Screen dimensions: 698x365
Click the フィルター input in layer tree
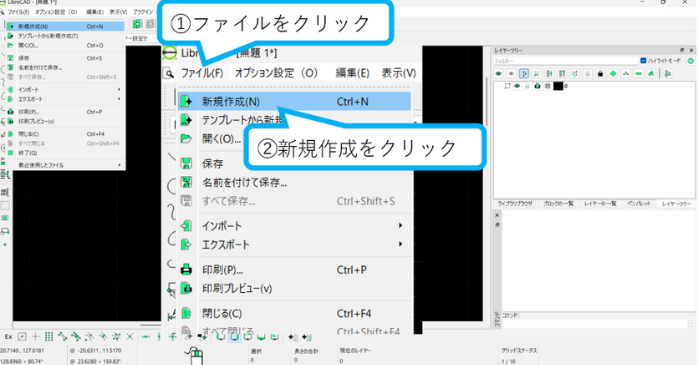(x=565, y=61)
